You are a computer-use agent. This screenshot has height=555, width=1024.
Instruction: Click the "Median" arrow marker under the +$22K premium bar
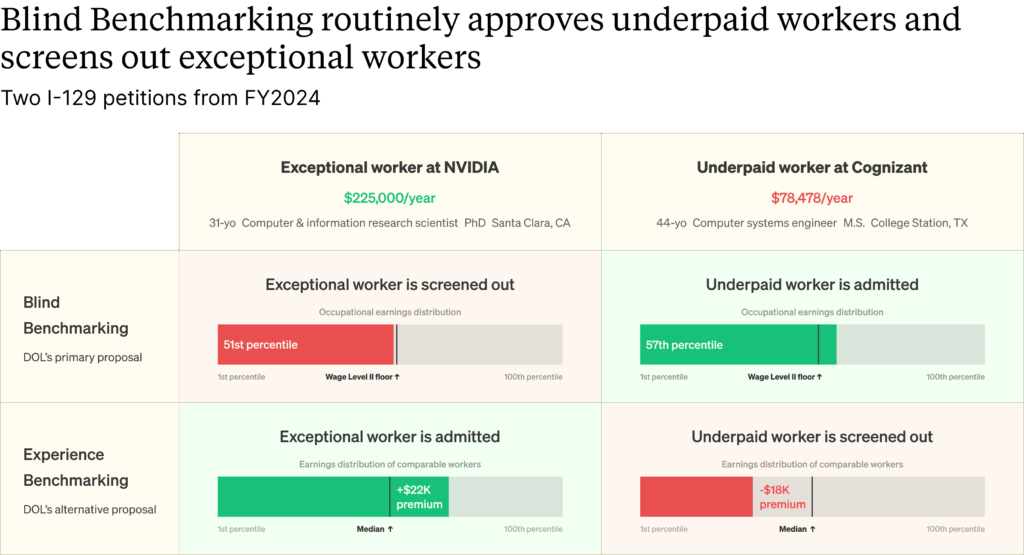click(375, 529)
